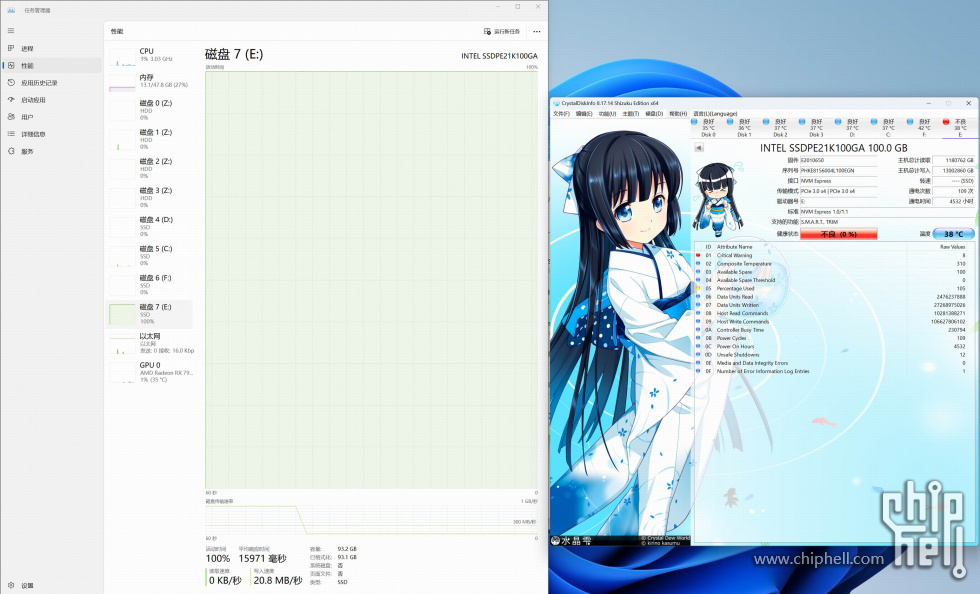Switch to Disk 1 tab, 36 °C
The width and height of the screenshot is (980, 594).
[x=744, y=128]
